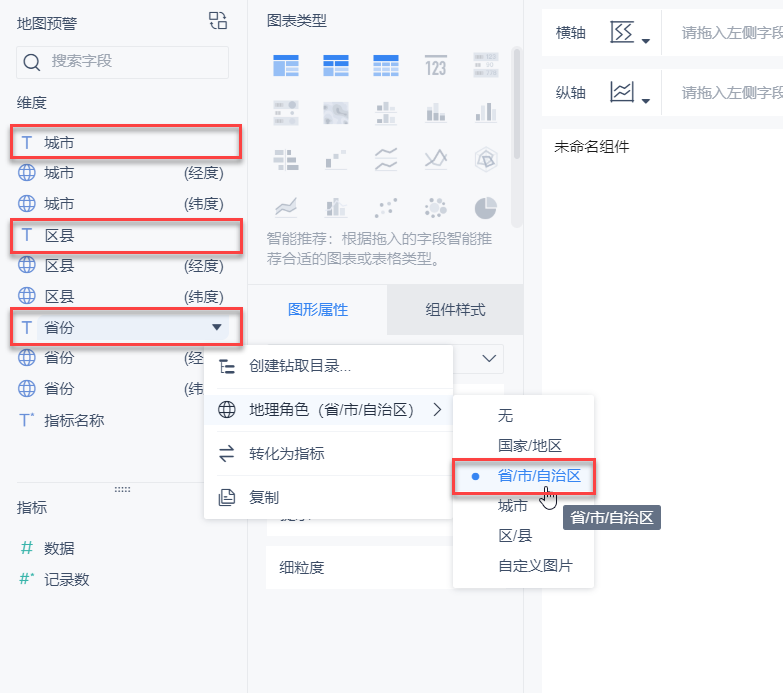Click 转化为指标 in the context menu
Viewport: 783px width, 693px height.
click(x=286, y=454)
